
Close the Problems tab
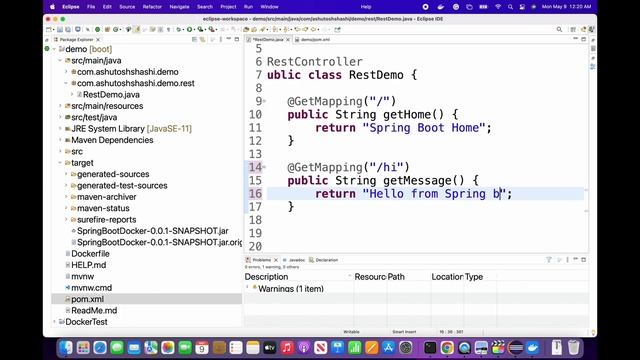click(x=276, y=260)
